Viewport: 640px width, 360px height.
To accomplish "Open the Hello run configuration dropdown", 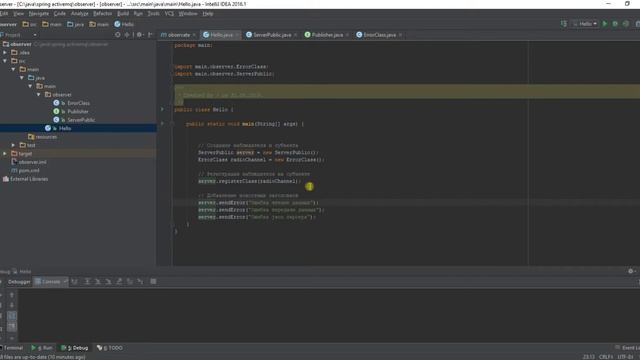I will pos(585,24).
